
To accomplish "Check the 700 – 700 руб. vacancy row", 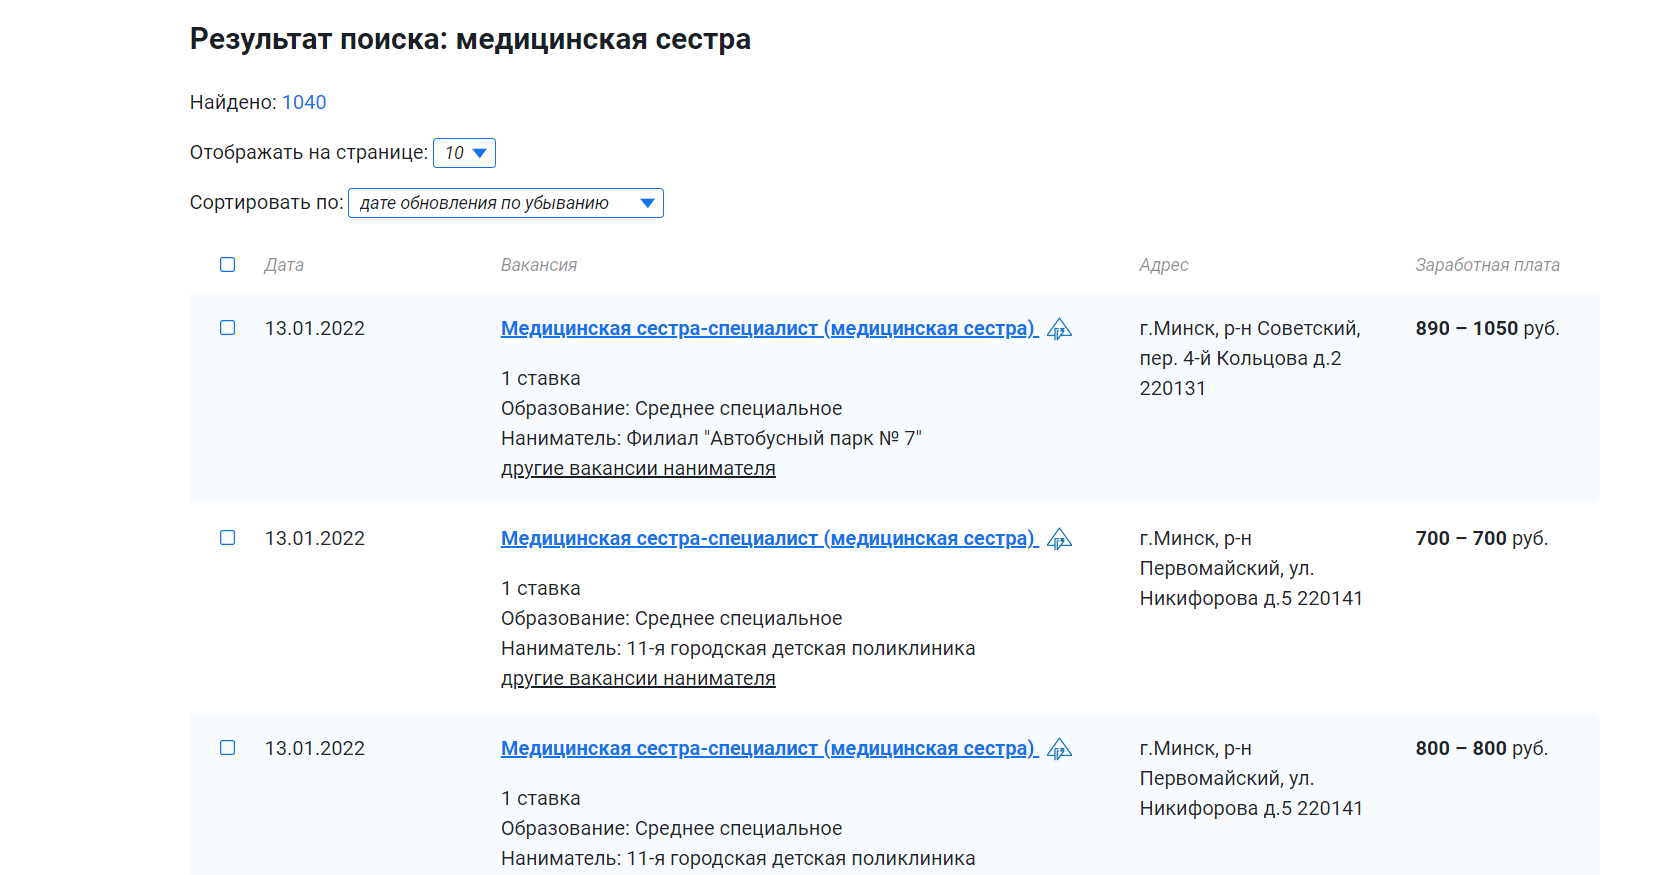I will pyautogui.click(x=228, y=538).
